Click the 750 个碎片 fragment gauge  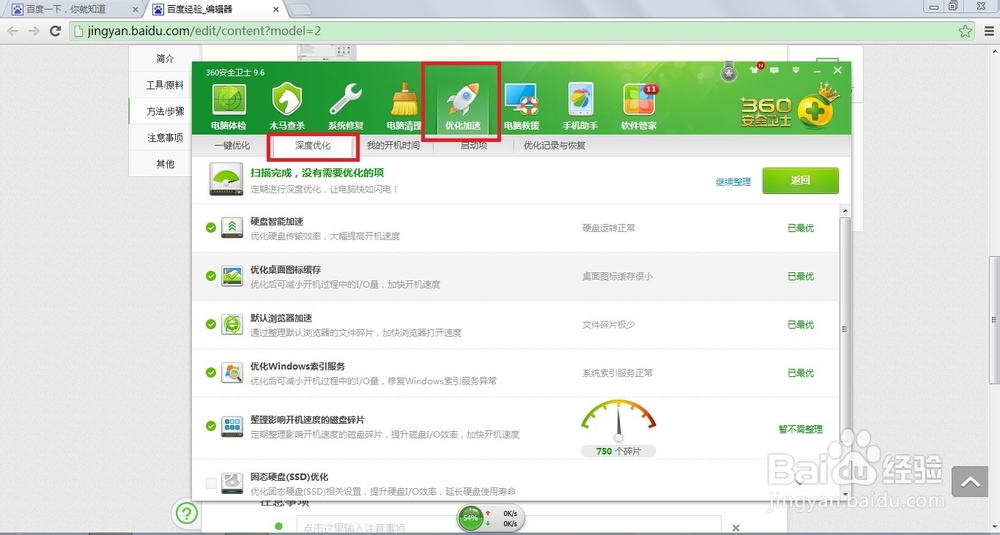click(618, 429)
